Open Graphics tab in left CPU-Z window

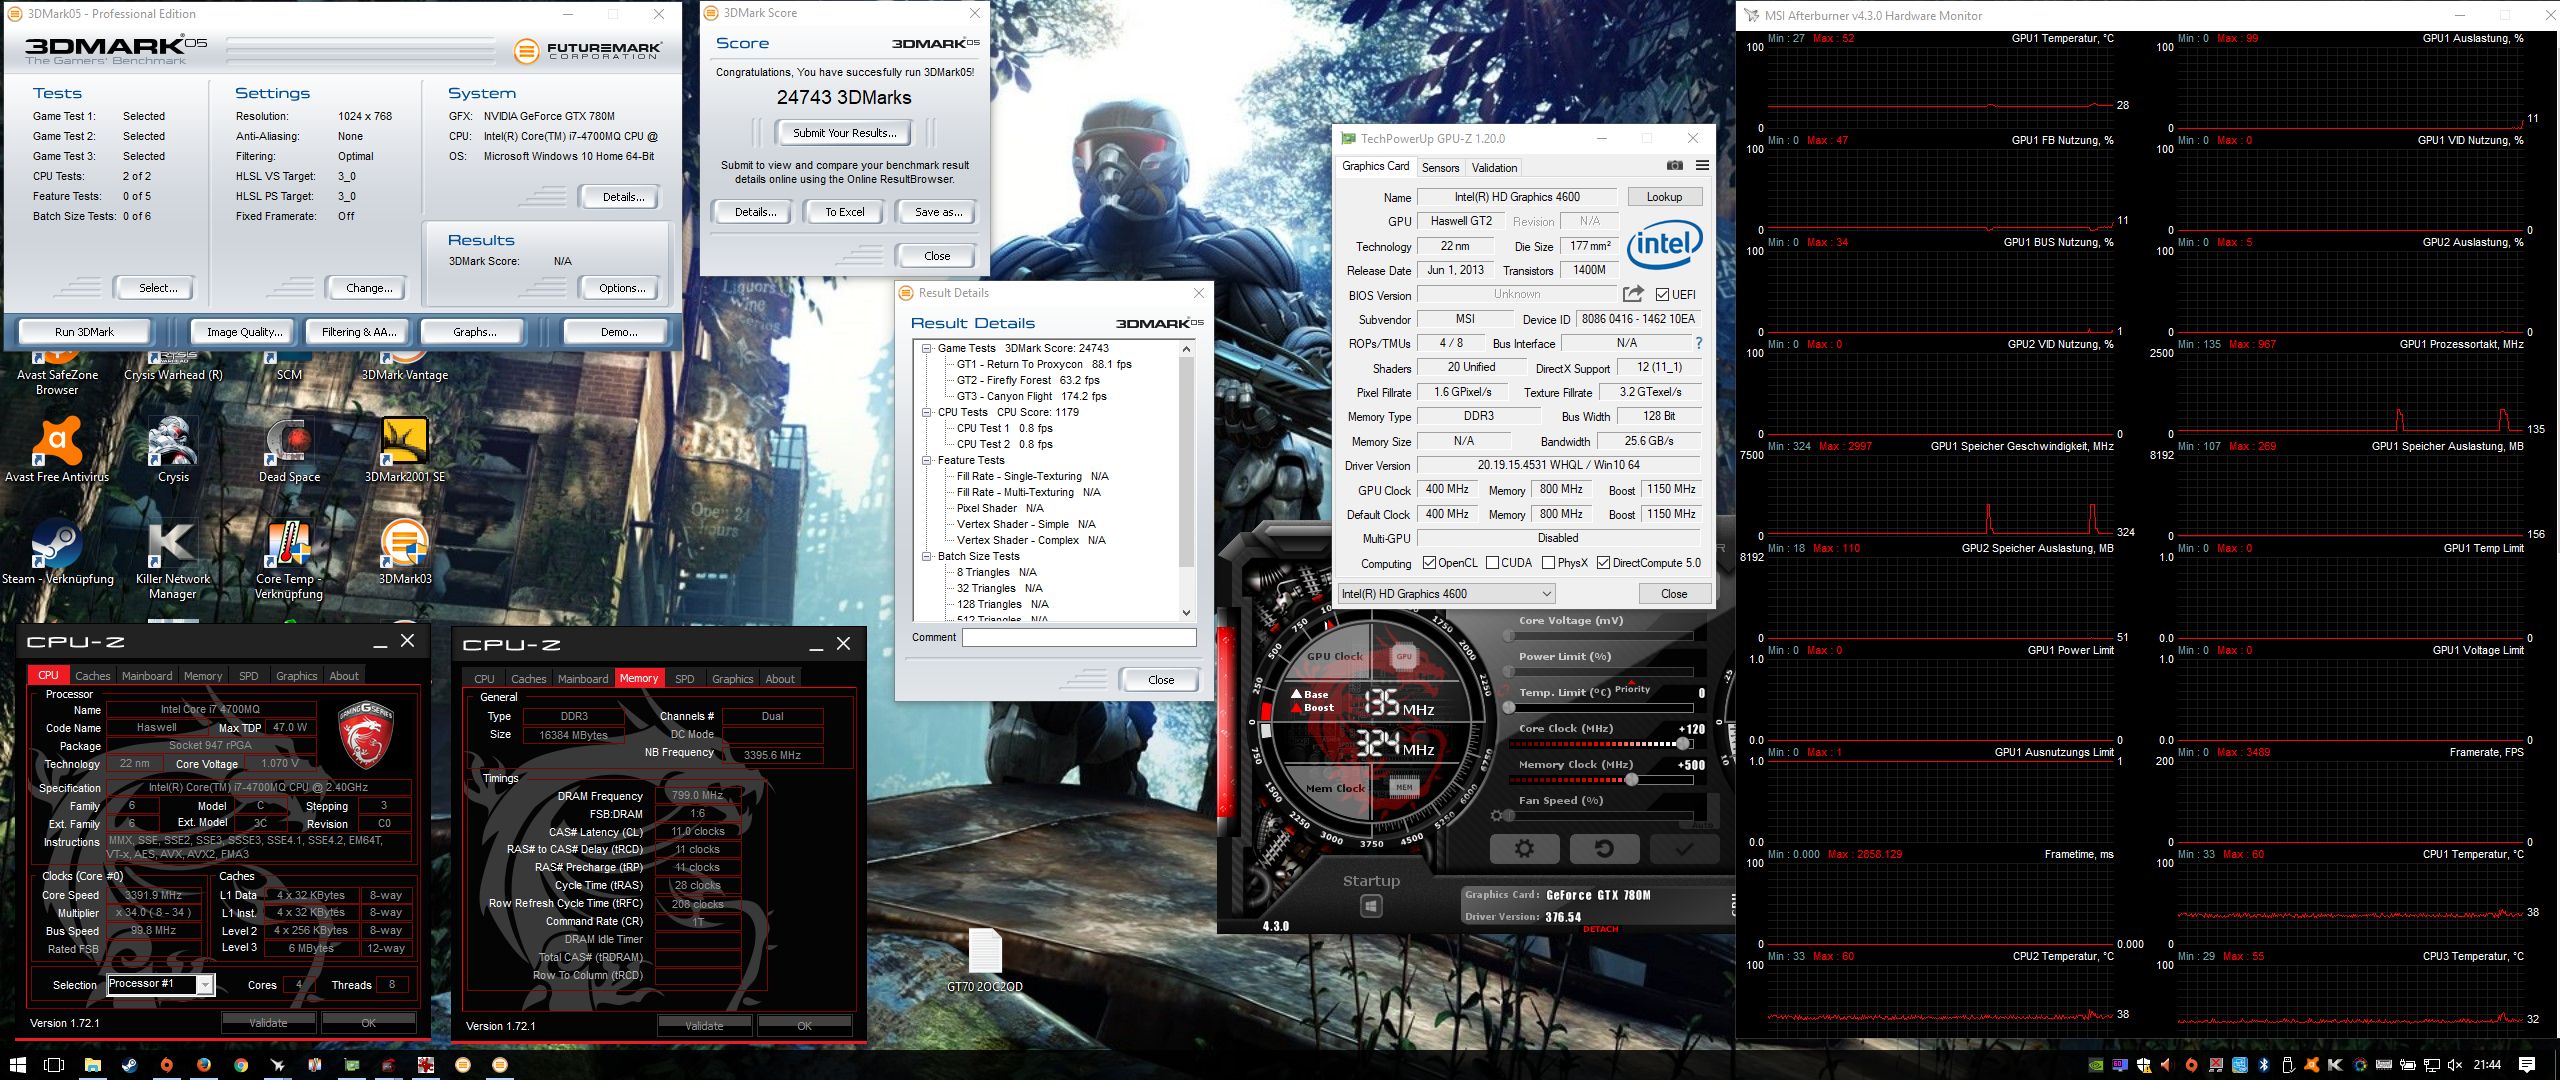pos(296,676)
